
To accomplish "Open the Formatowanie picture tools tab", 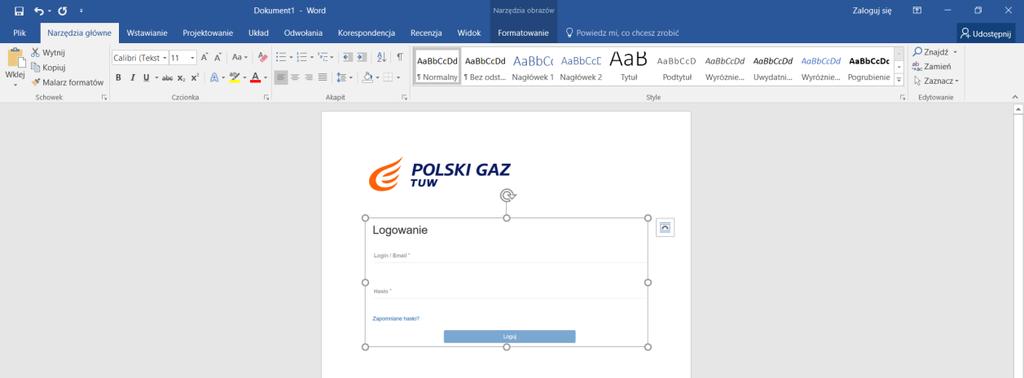I will (x=523, y=33).
